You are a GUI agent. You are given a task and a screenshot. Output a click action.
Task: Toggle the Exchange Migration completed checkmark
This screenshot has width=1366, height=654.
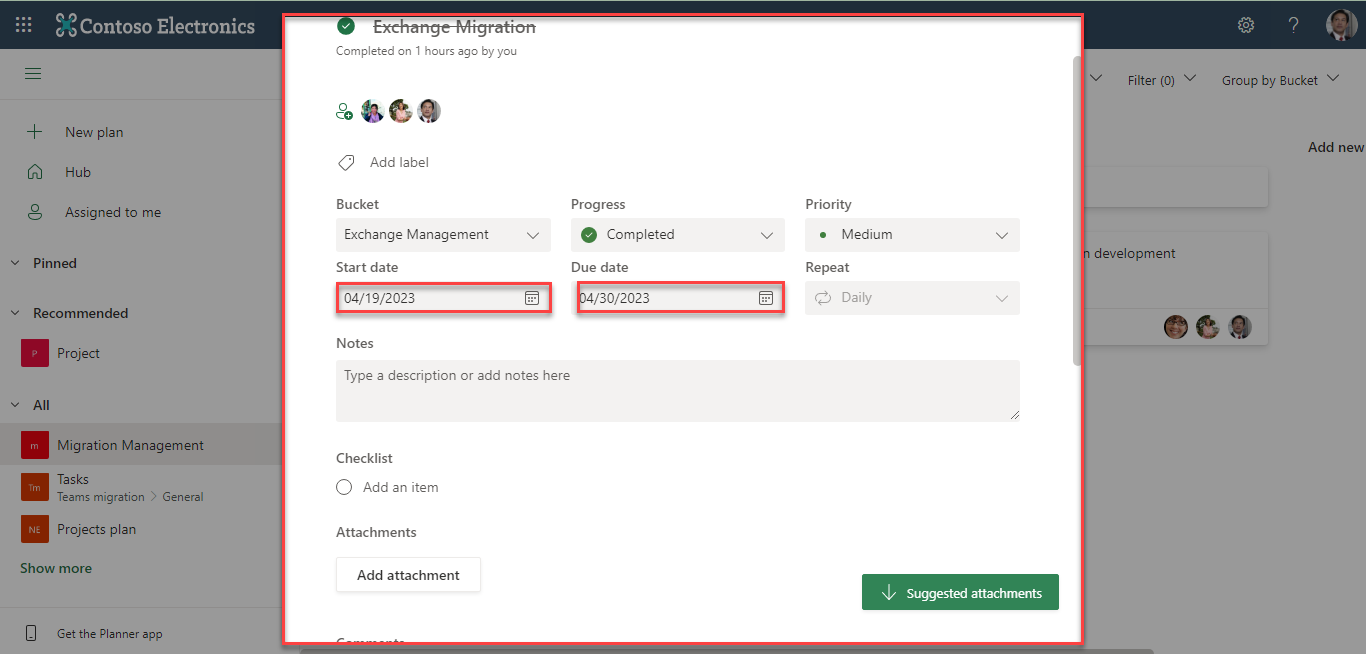[x=346, y=27]
